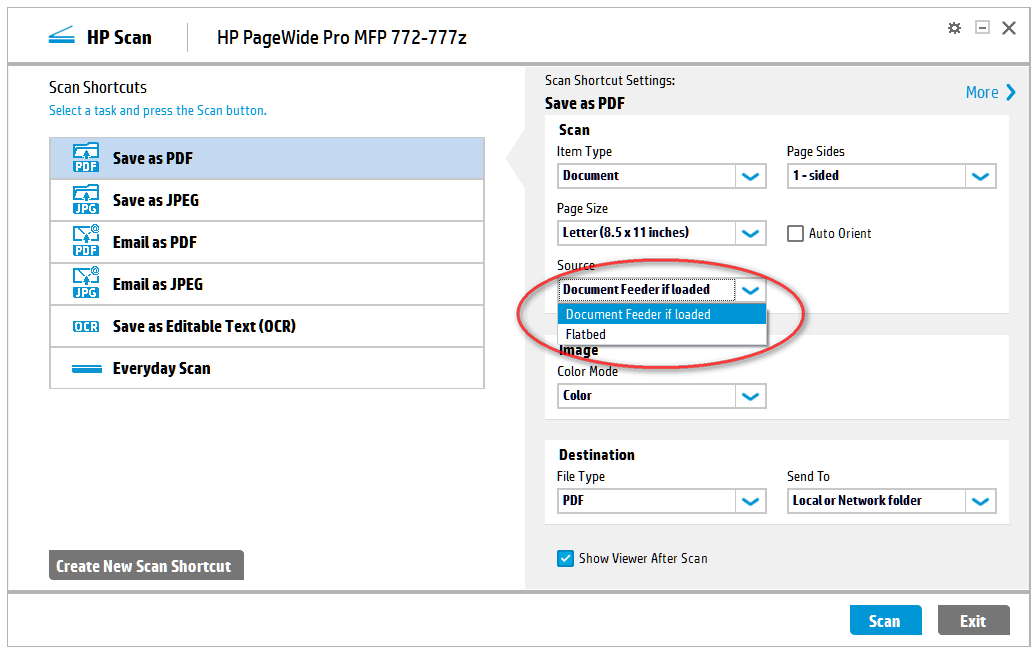Expand the Color Mode dropdown

pyautogui.click(x=750, y=396)
